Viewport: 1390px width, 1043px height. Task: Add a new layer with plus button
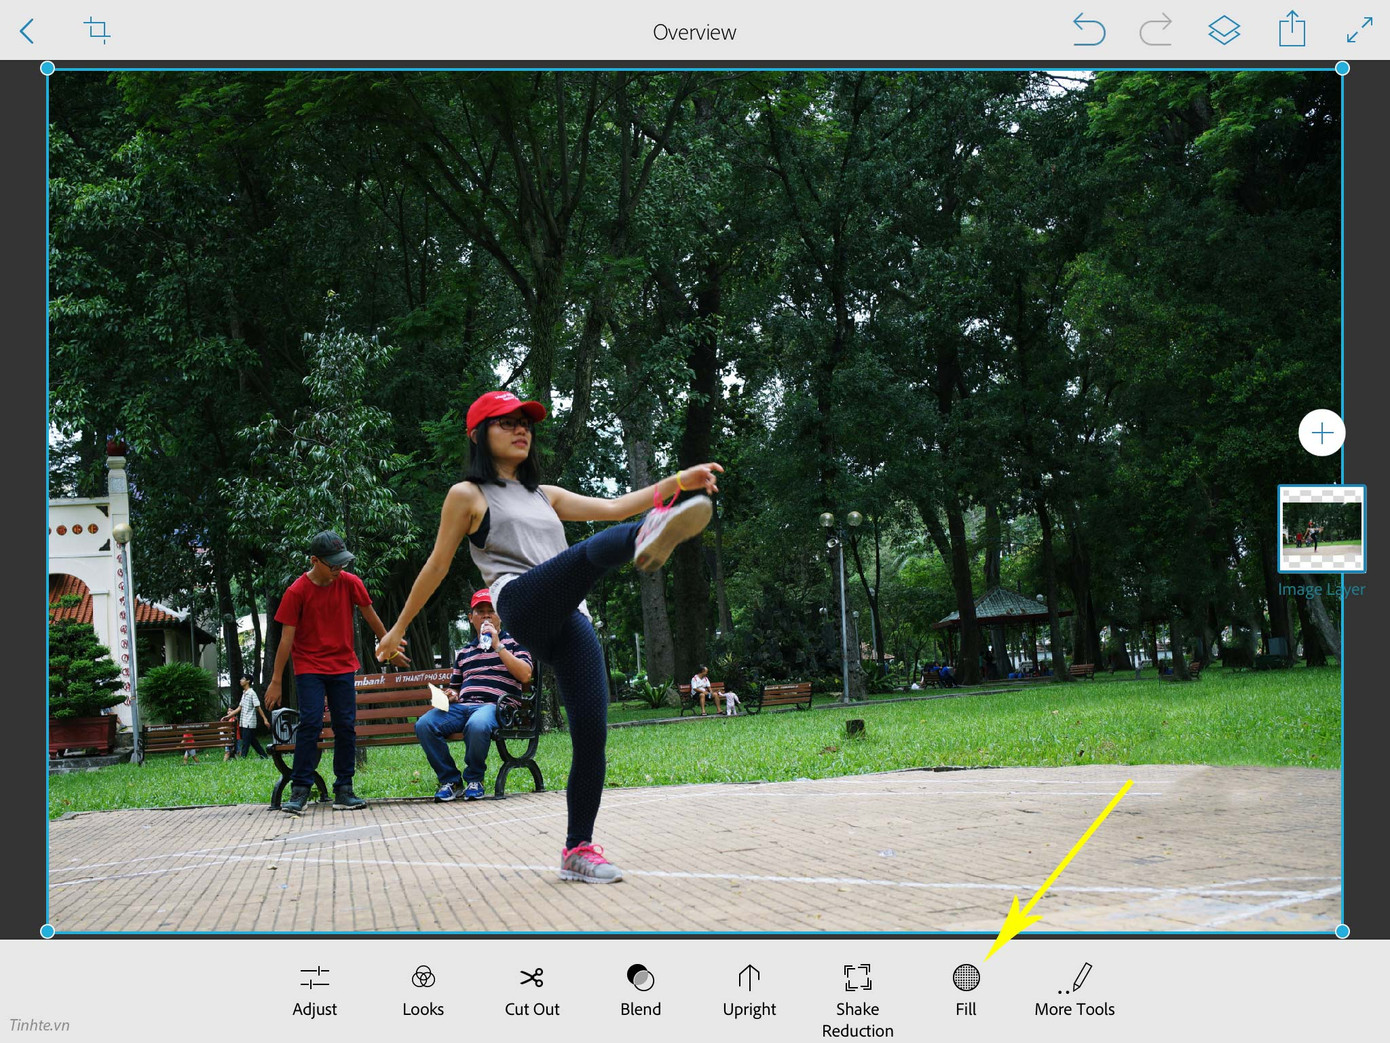(x=1321, y=433)
